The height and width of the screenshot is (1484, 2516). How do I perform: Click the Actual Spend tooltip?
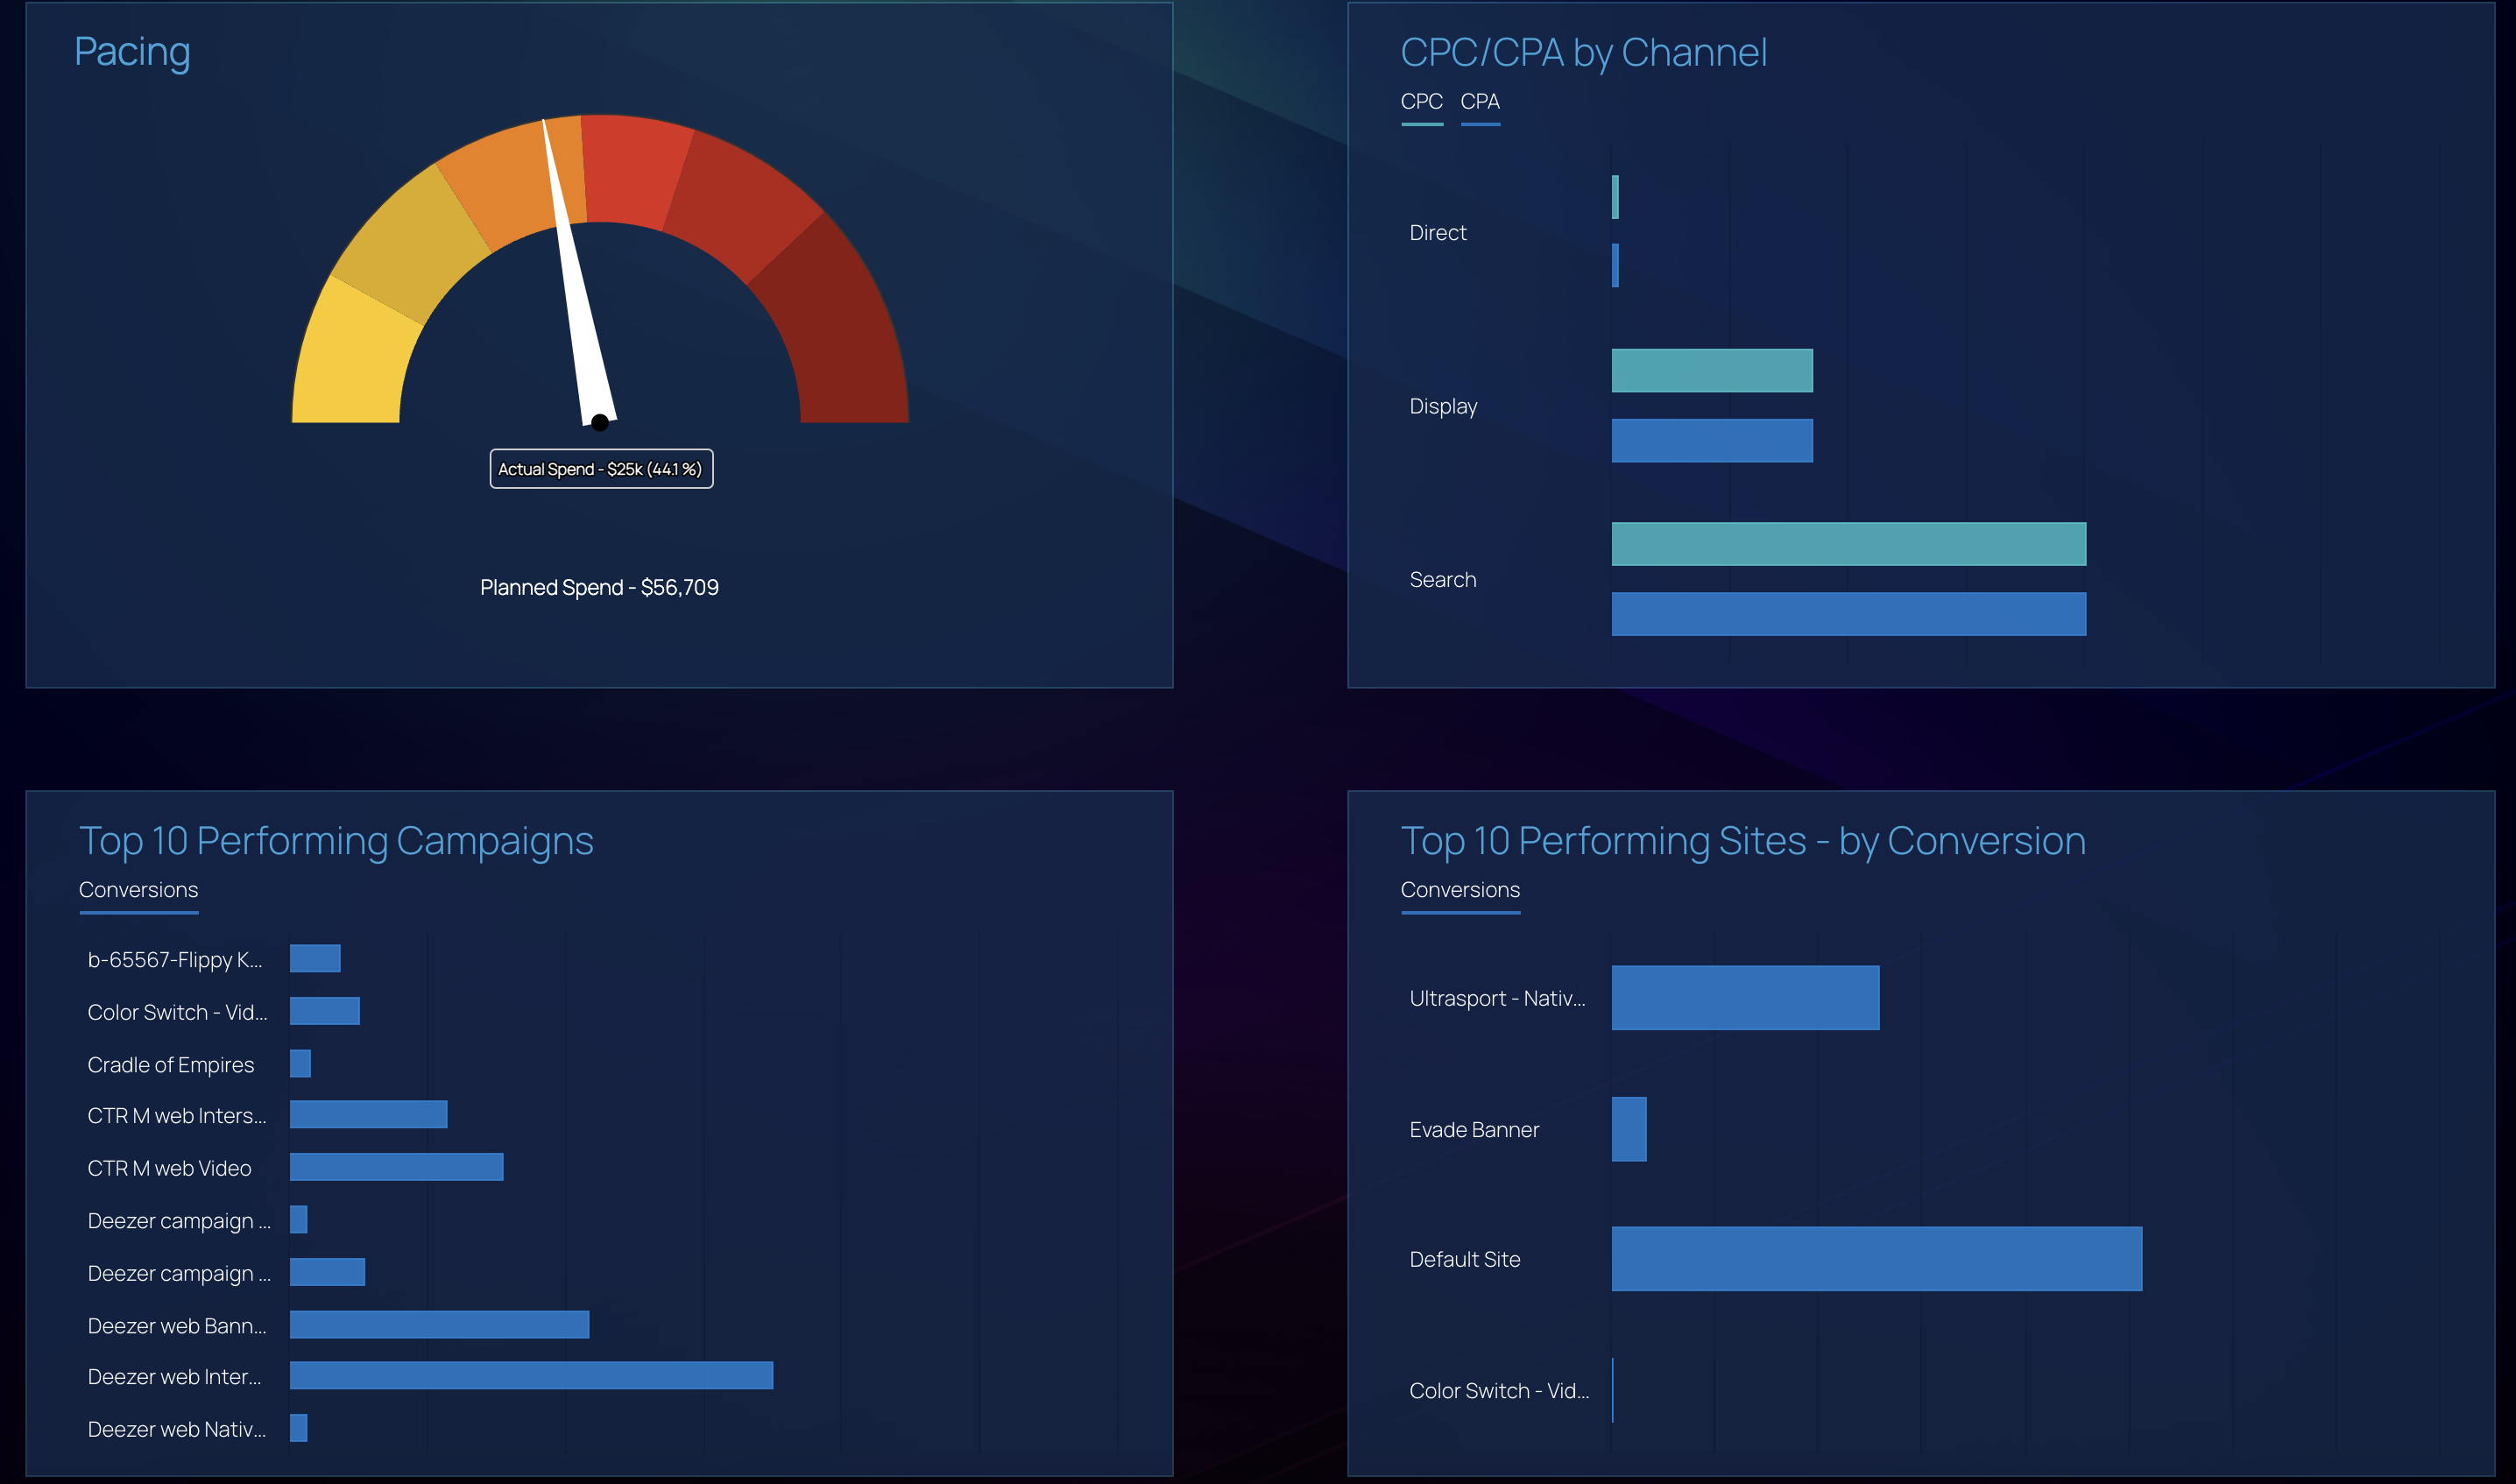click(x=601, y=468)
